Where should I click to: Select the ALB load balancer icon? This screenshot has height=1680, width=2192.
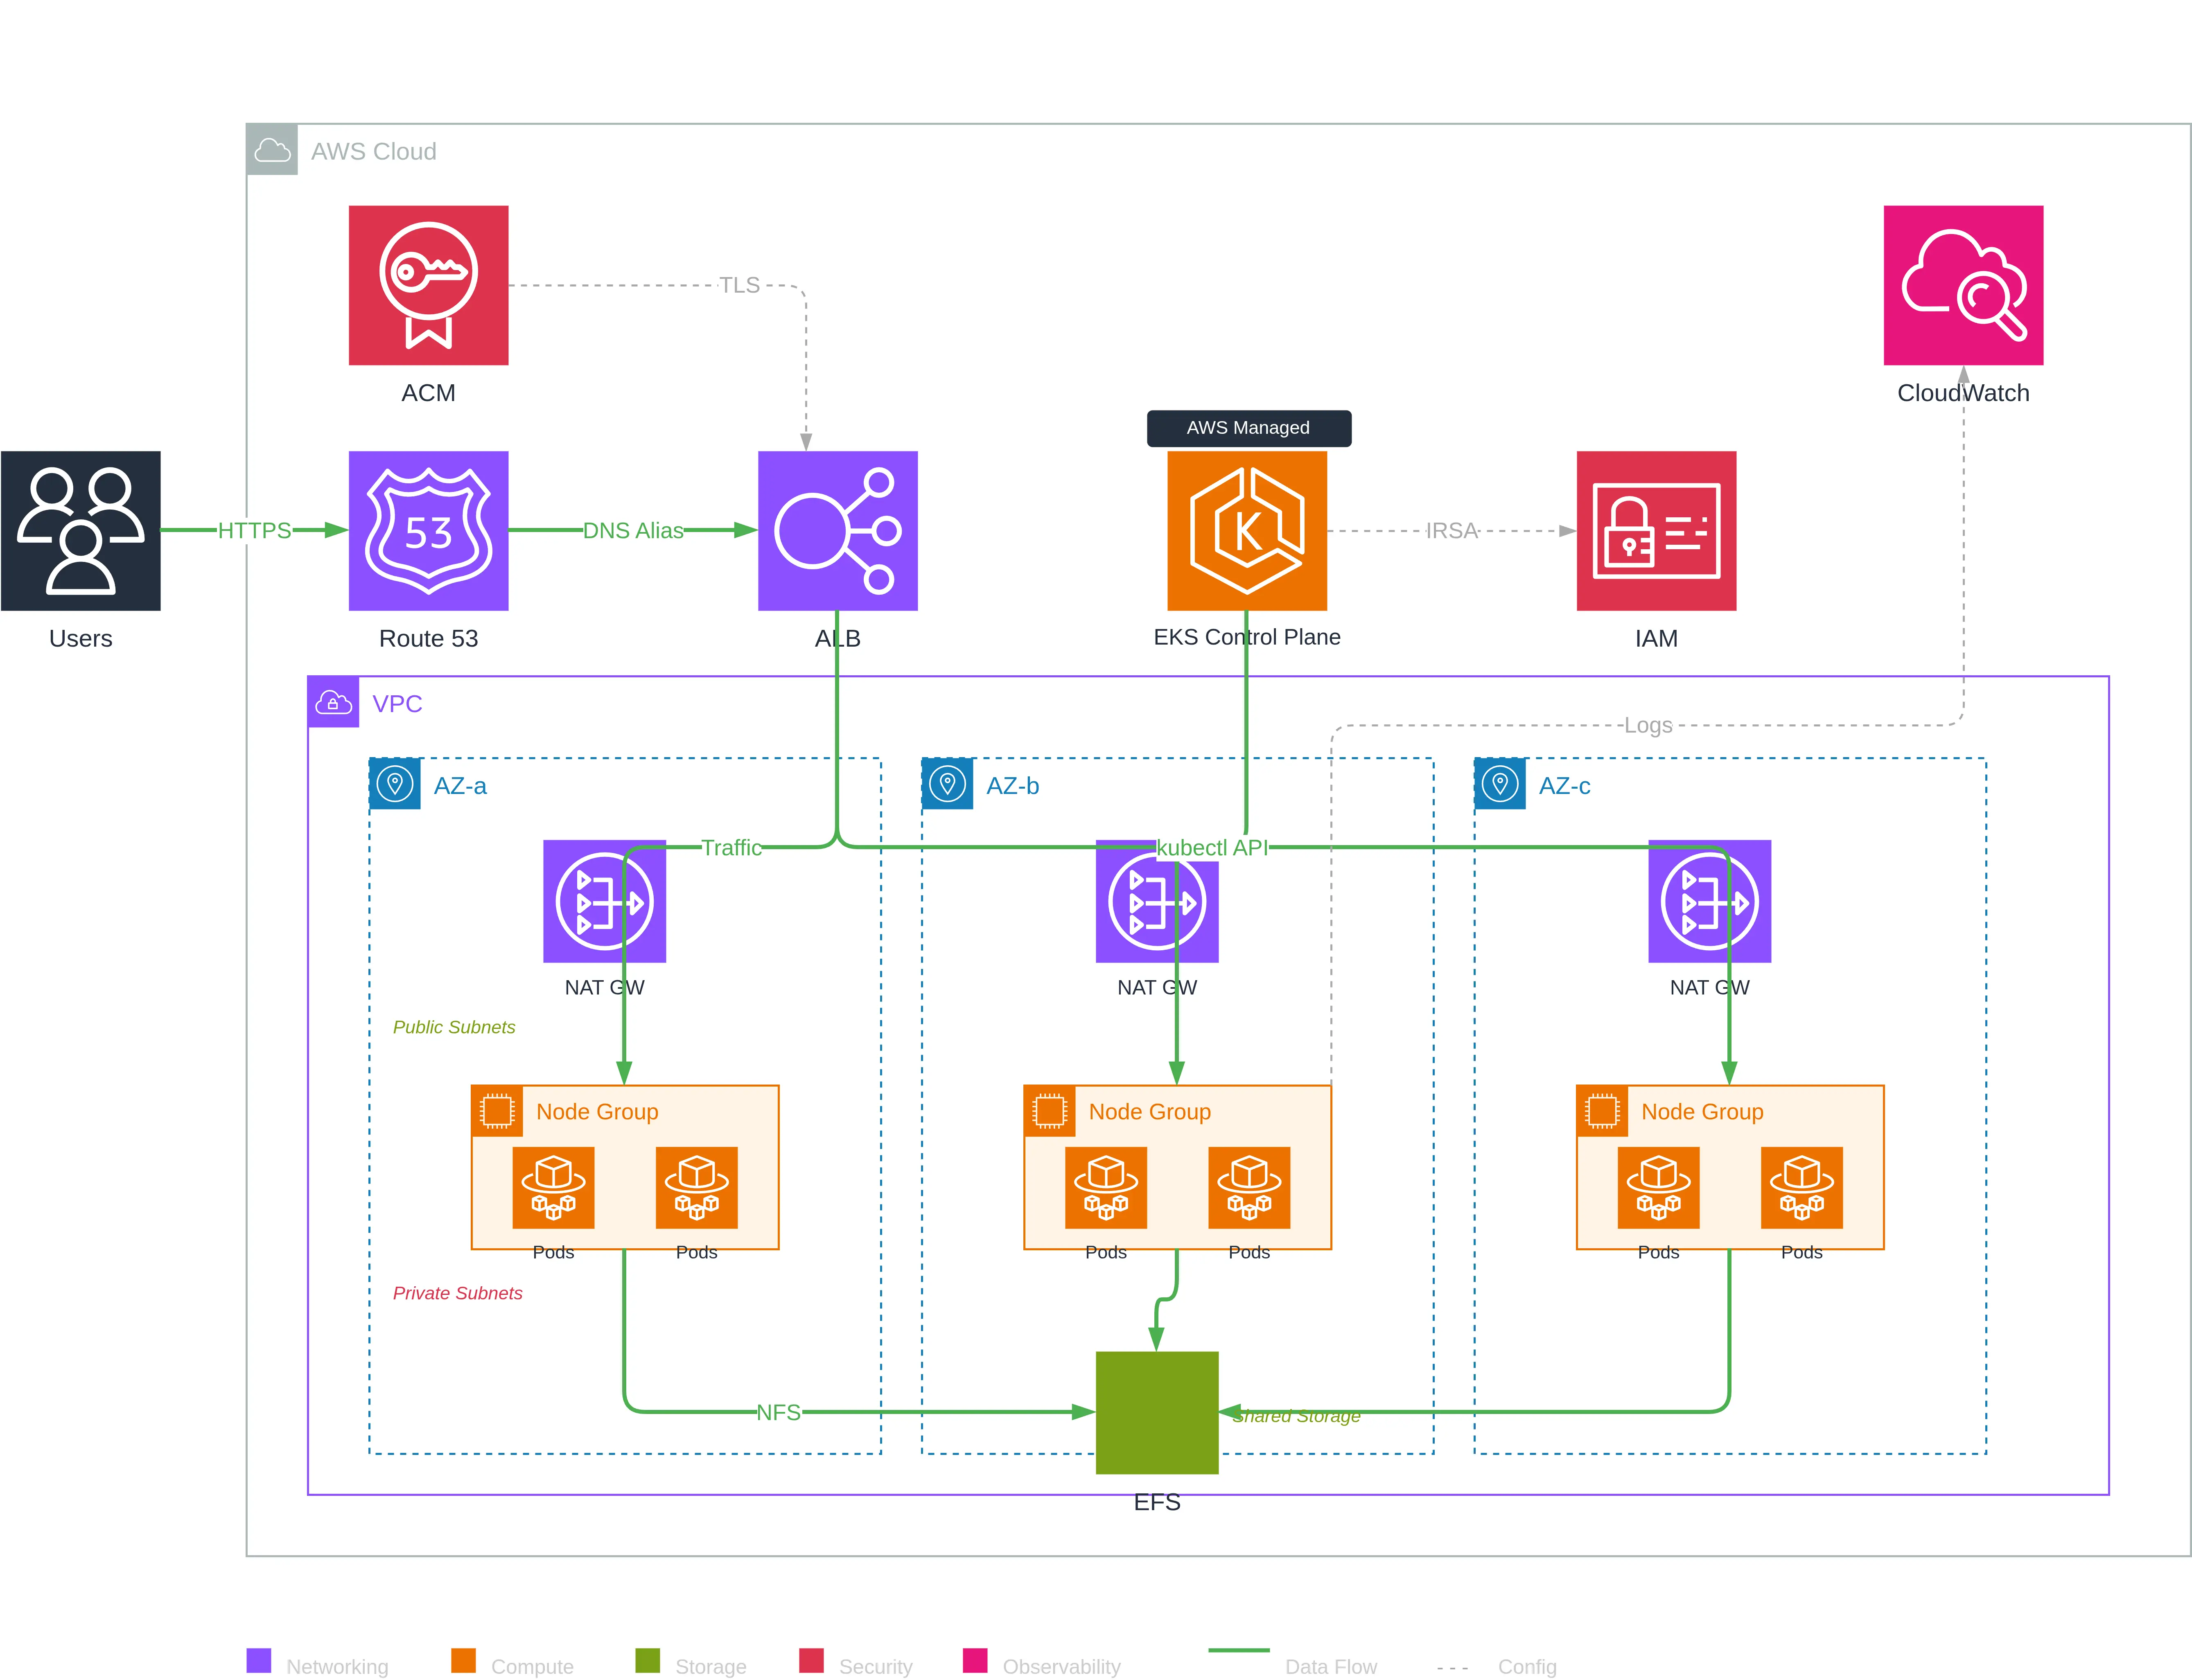pyautogui.click(x=837, y=531)
